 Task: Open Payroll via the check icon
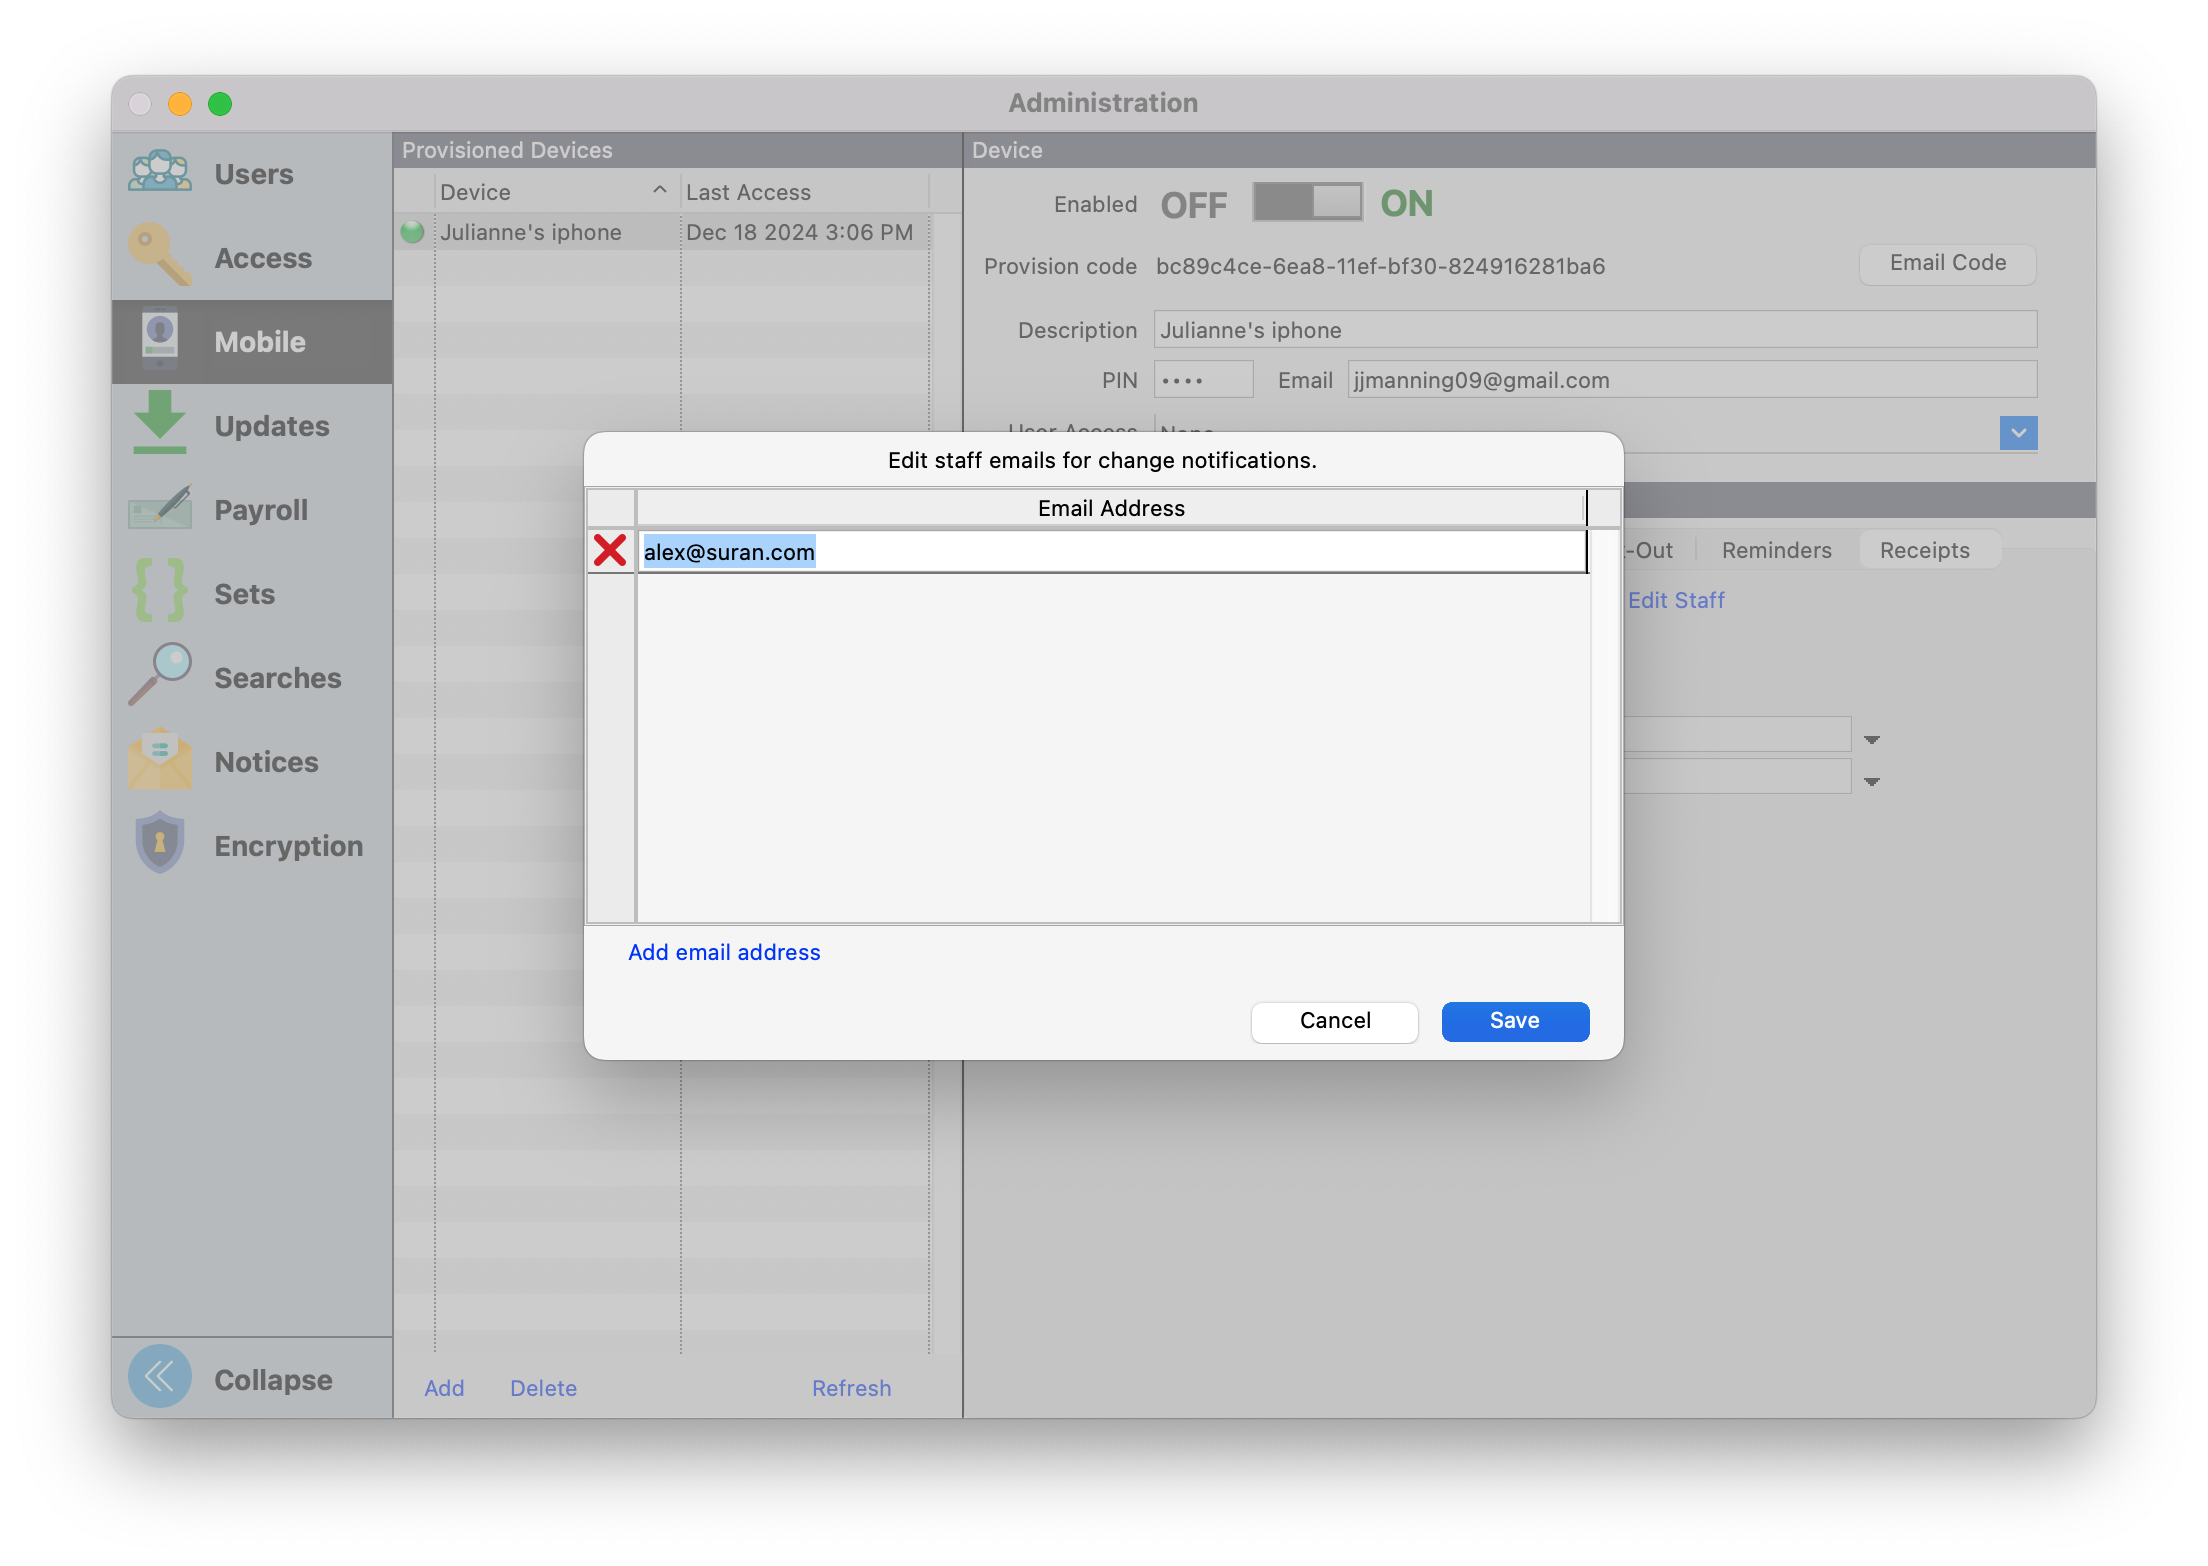[160, 508]
